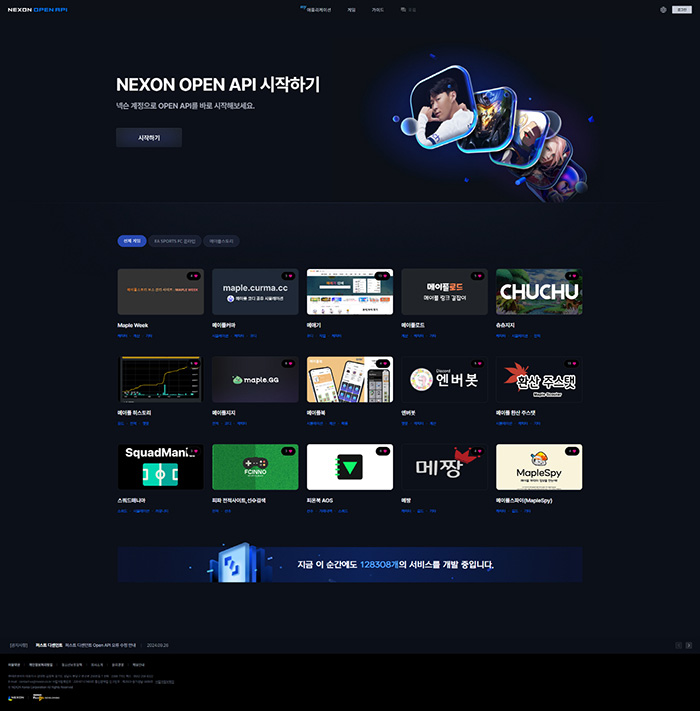Click the like heart badge on Maple Week
The width and height of the screenshot is (700, 711).
click(x=193, y=275)
